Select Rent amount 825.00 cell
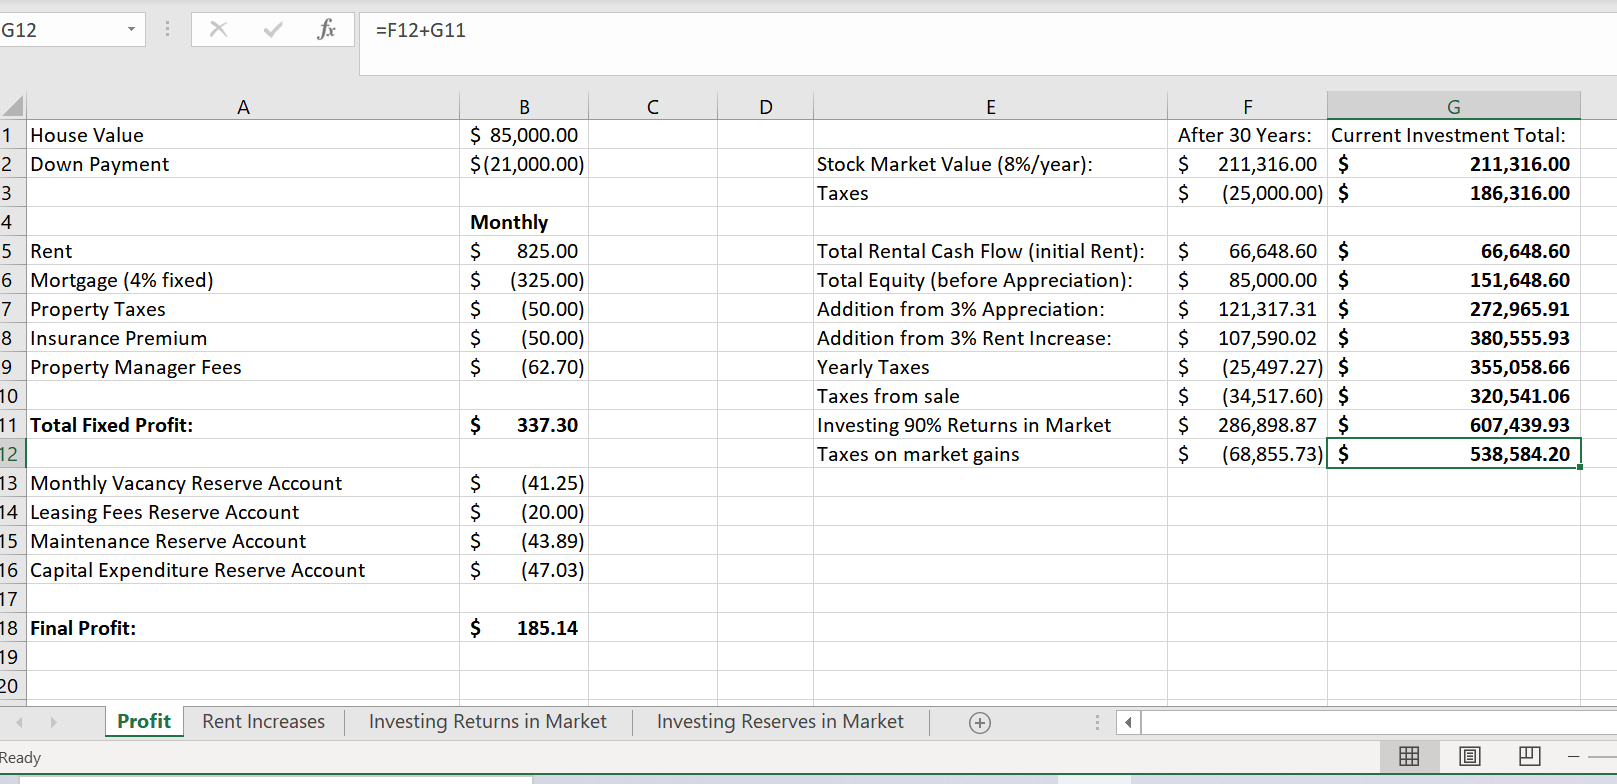The width and height of the screenshot is (1617, 784). [x=524, y=251]
